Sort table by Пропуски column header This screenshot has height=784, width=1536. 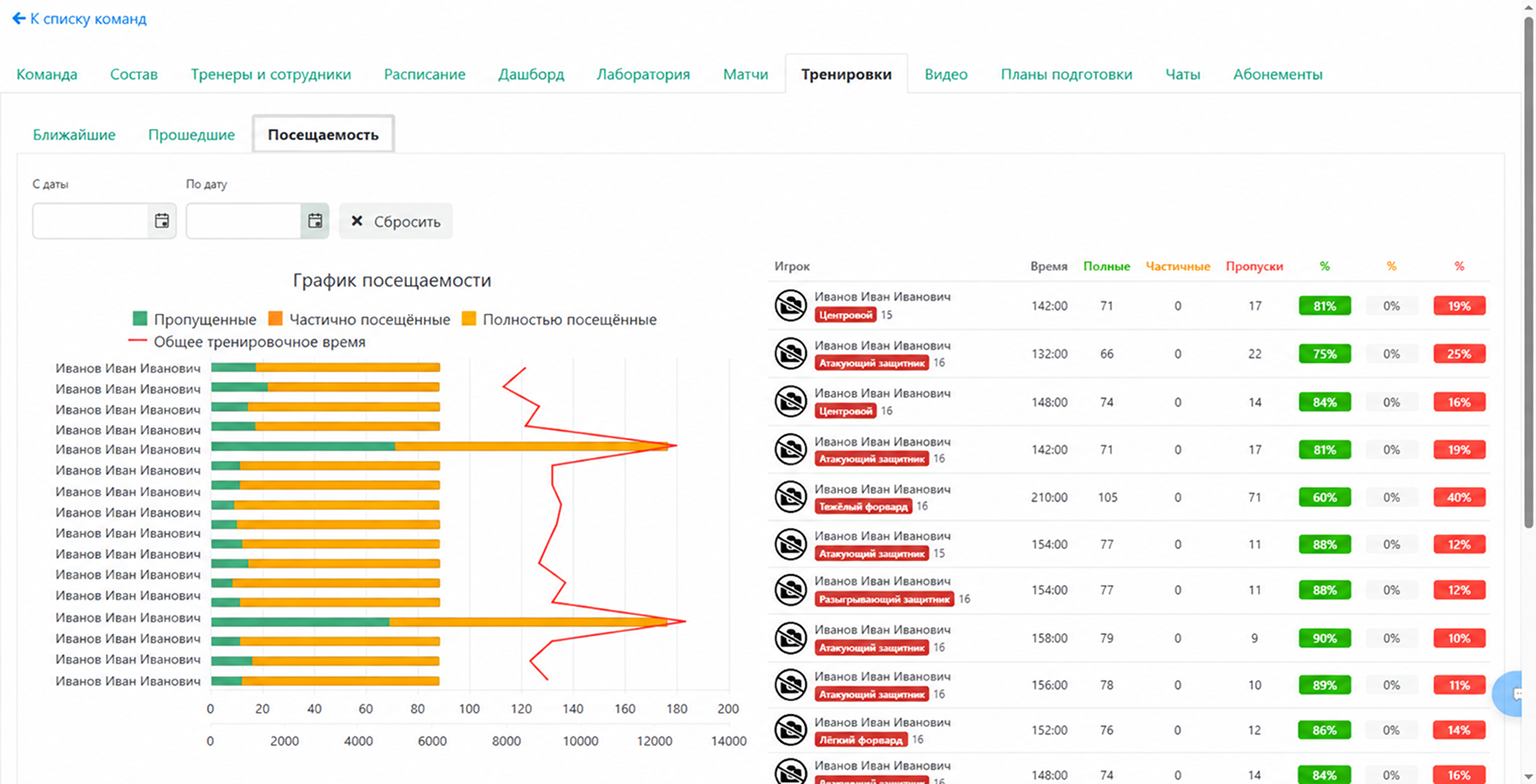pyautogui.click(x=1254, y=267)
